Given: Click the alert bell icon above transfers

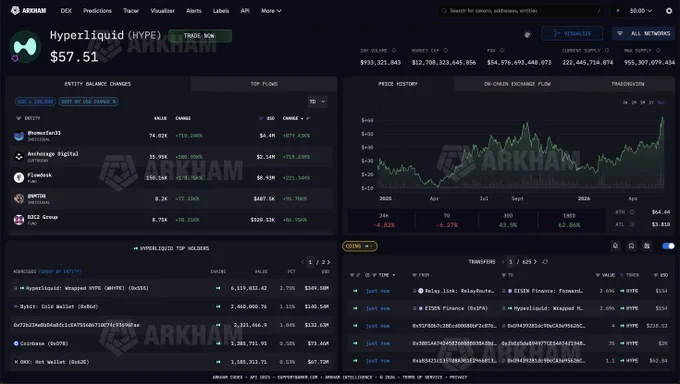Looking at the screenshot, I should pyautogui.click(x=615, y=246).
